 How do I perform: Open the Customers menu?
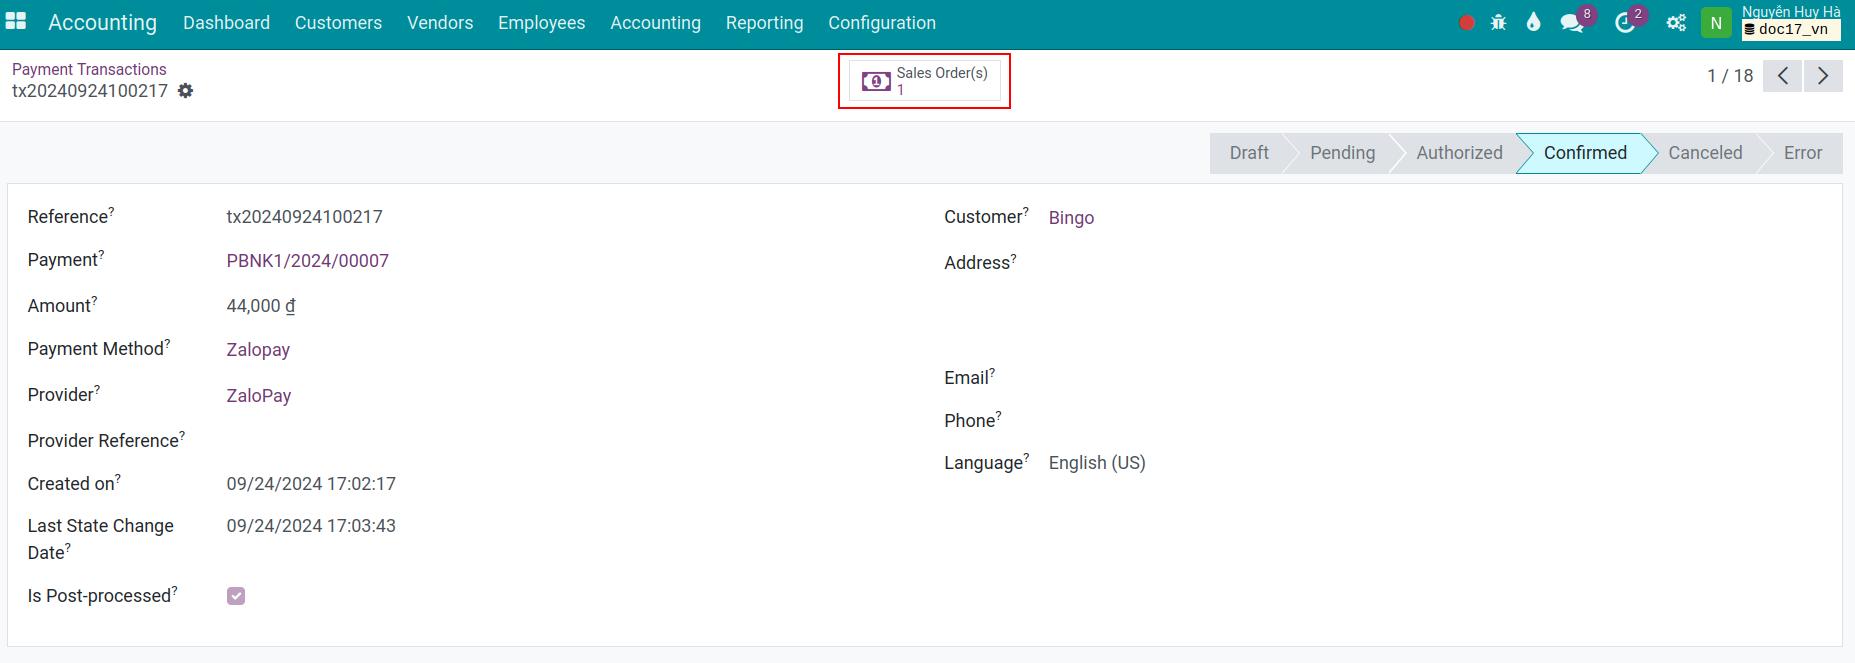pos(338,23)
